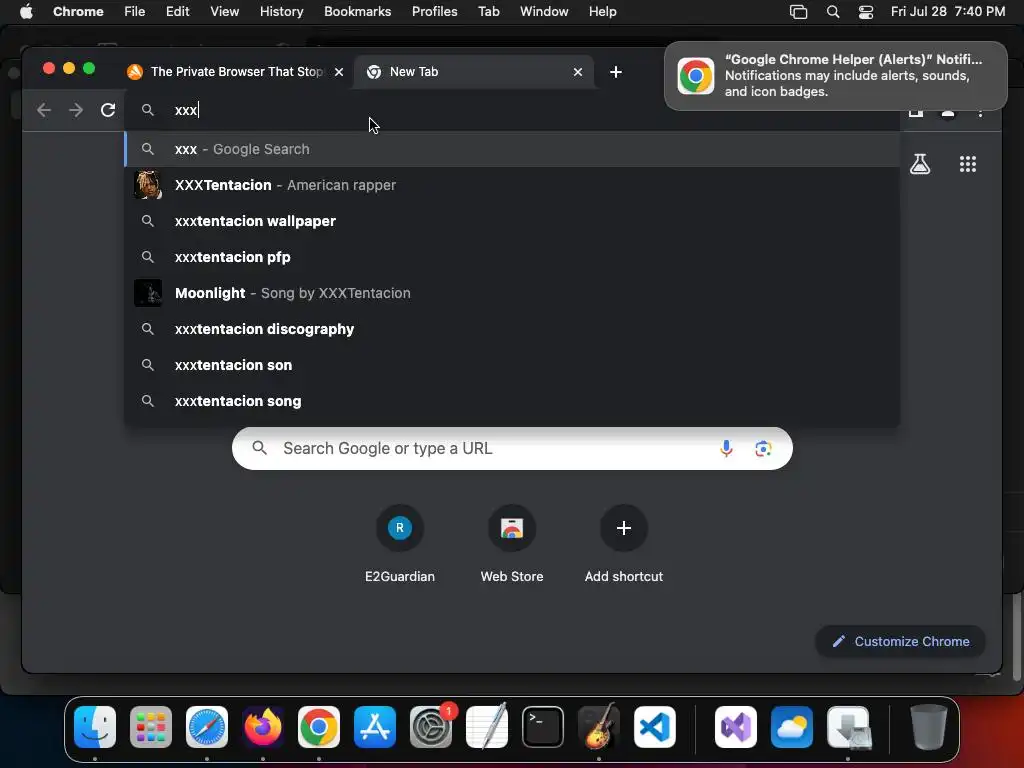
Task: Open Control Center in the menu bar
Action: coord(866,12)
